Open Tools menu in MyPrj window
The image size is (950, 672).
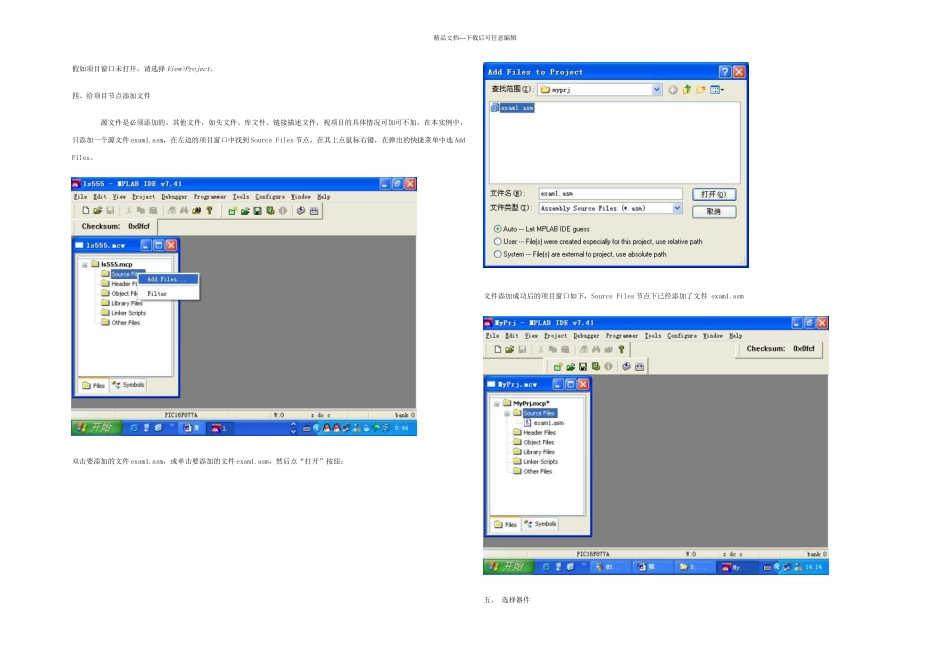pyautogui.click(x=653, y=336)
